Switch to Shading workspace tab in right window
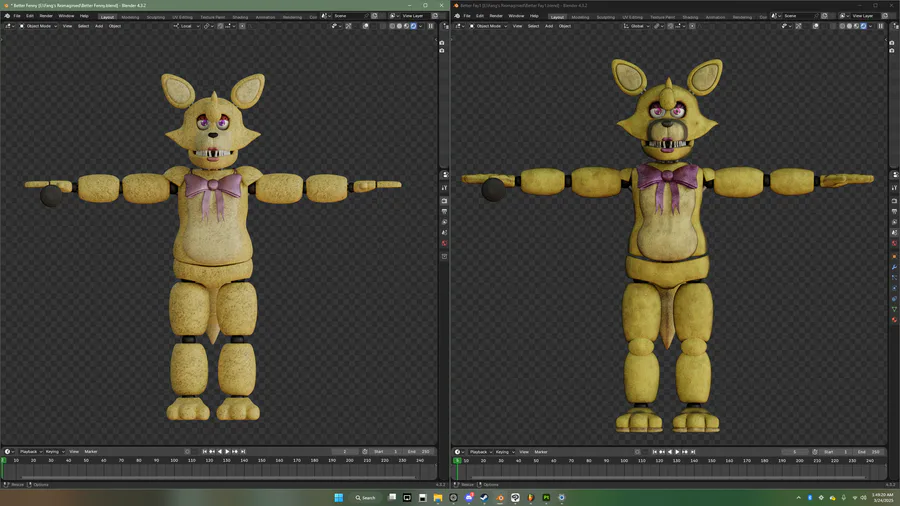This screenshot has height=506, width=900. 690,17
